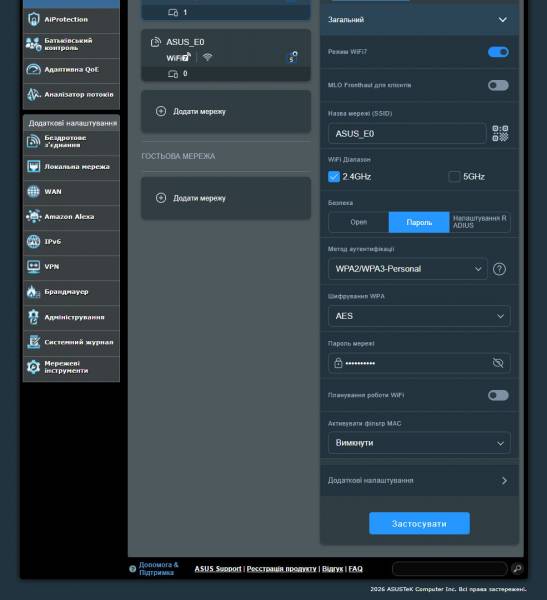Click the Адаптивна QoE gauge icon
The height and width of the screenshot is (600, 547).
(34, 69)
